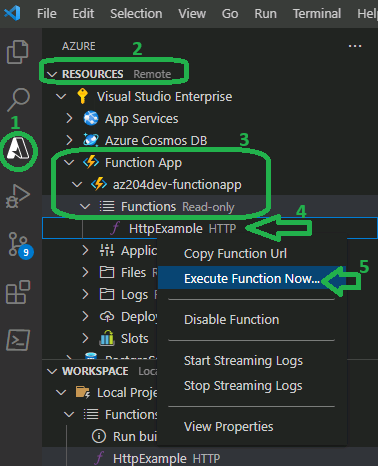This screenshot has height=466, width=378.
Task: Click the Local Project folder icon
Action: click(x=83, y=392)
